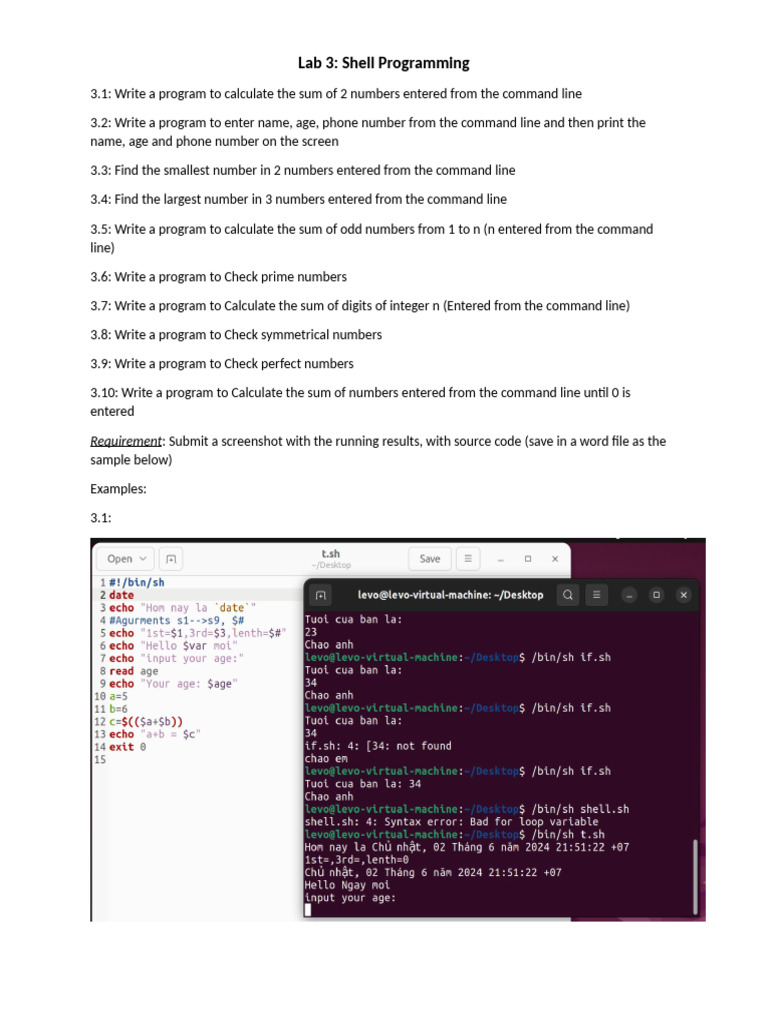
Task: Click the 'read age' code line
Action: pyautogui.click(x=133, y=671)
